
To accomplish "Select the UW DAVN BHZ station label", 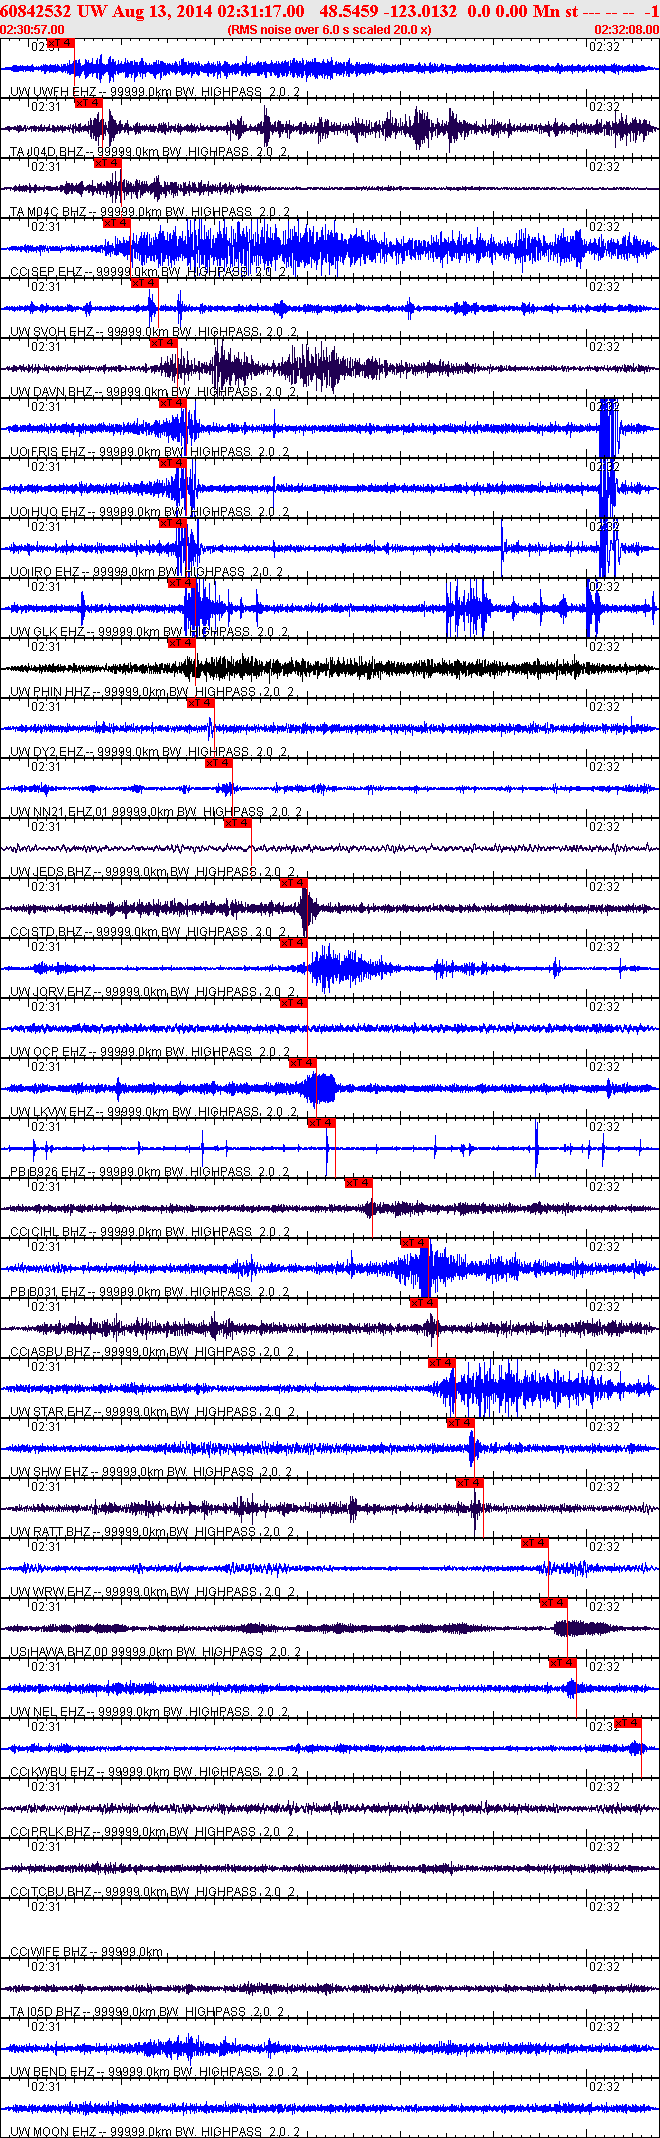I will (152, 392).
